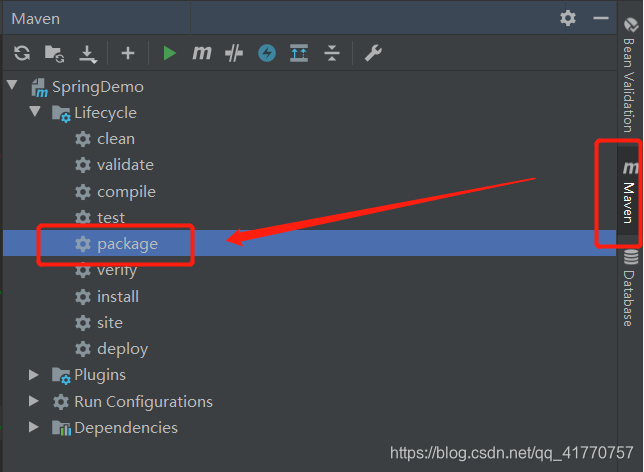Hide the Maven tool window

pyautogui.click(x=600, y=18)
